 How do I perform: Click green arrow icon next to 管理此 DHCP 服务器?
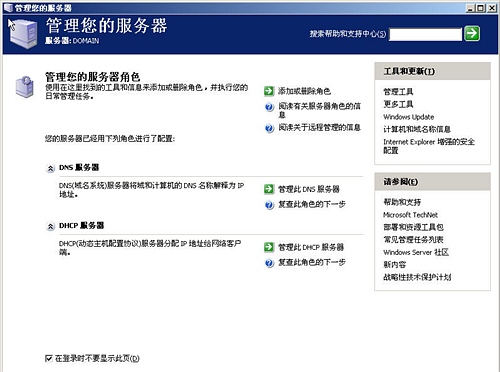pos(269,247)
